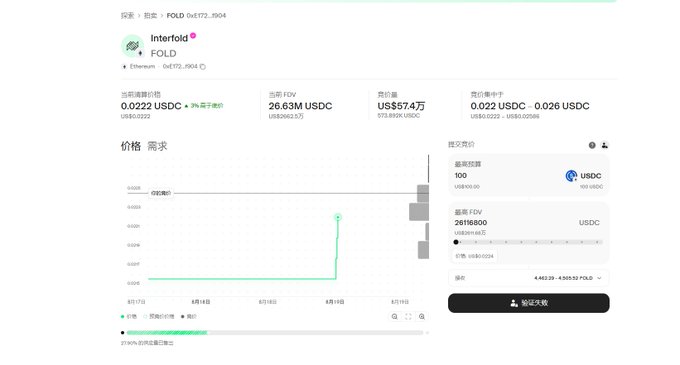Switch to the 价格 chart tab
Image resolution: width=680 pixels, height=365 pixels.
[x=131, y=146]
